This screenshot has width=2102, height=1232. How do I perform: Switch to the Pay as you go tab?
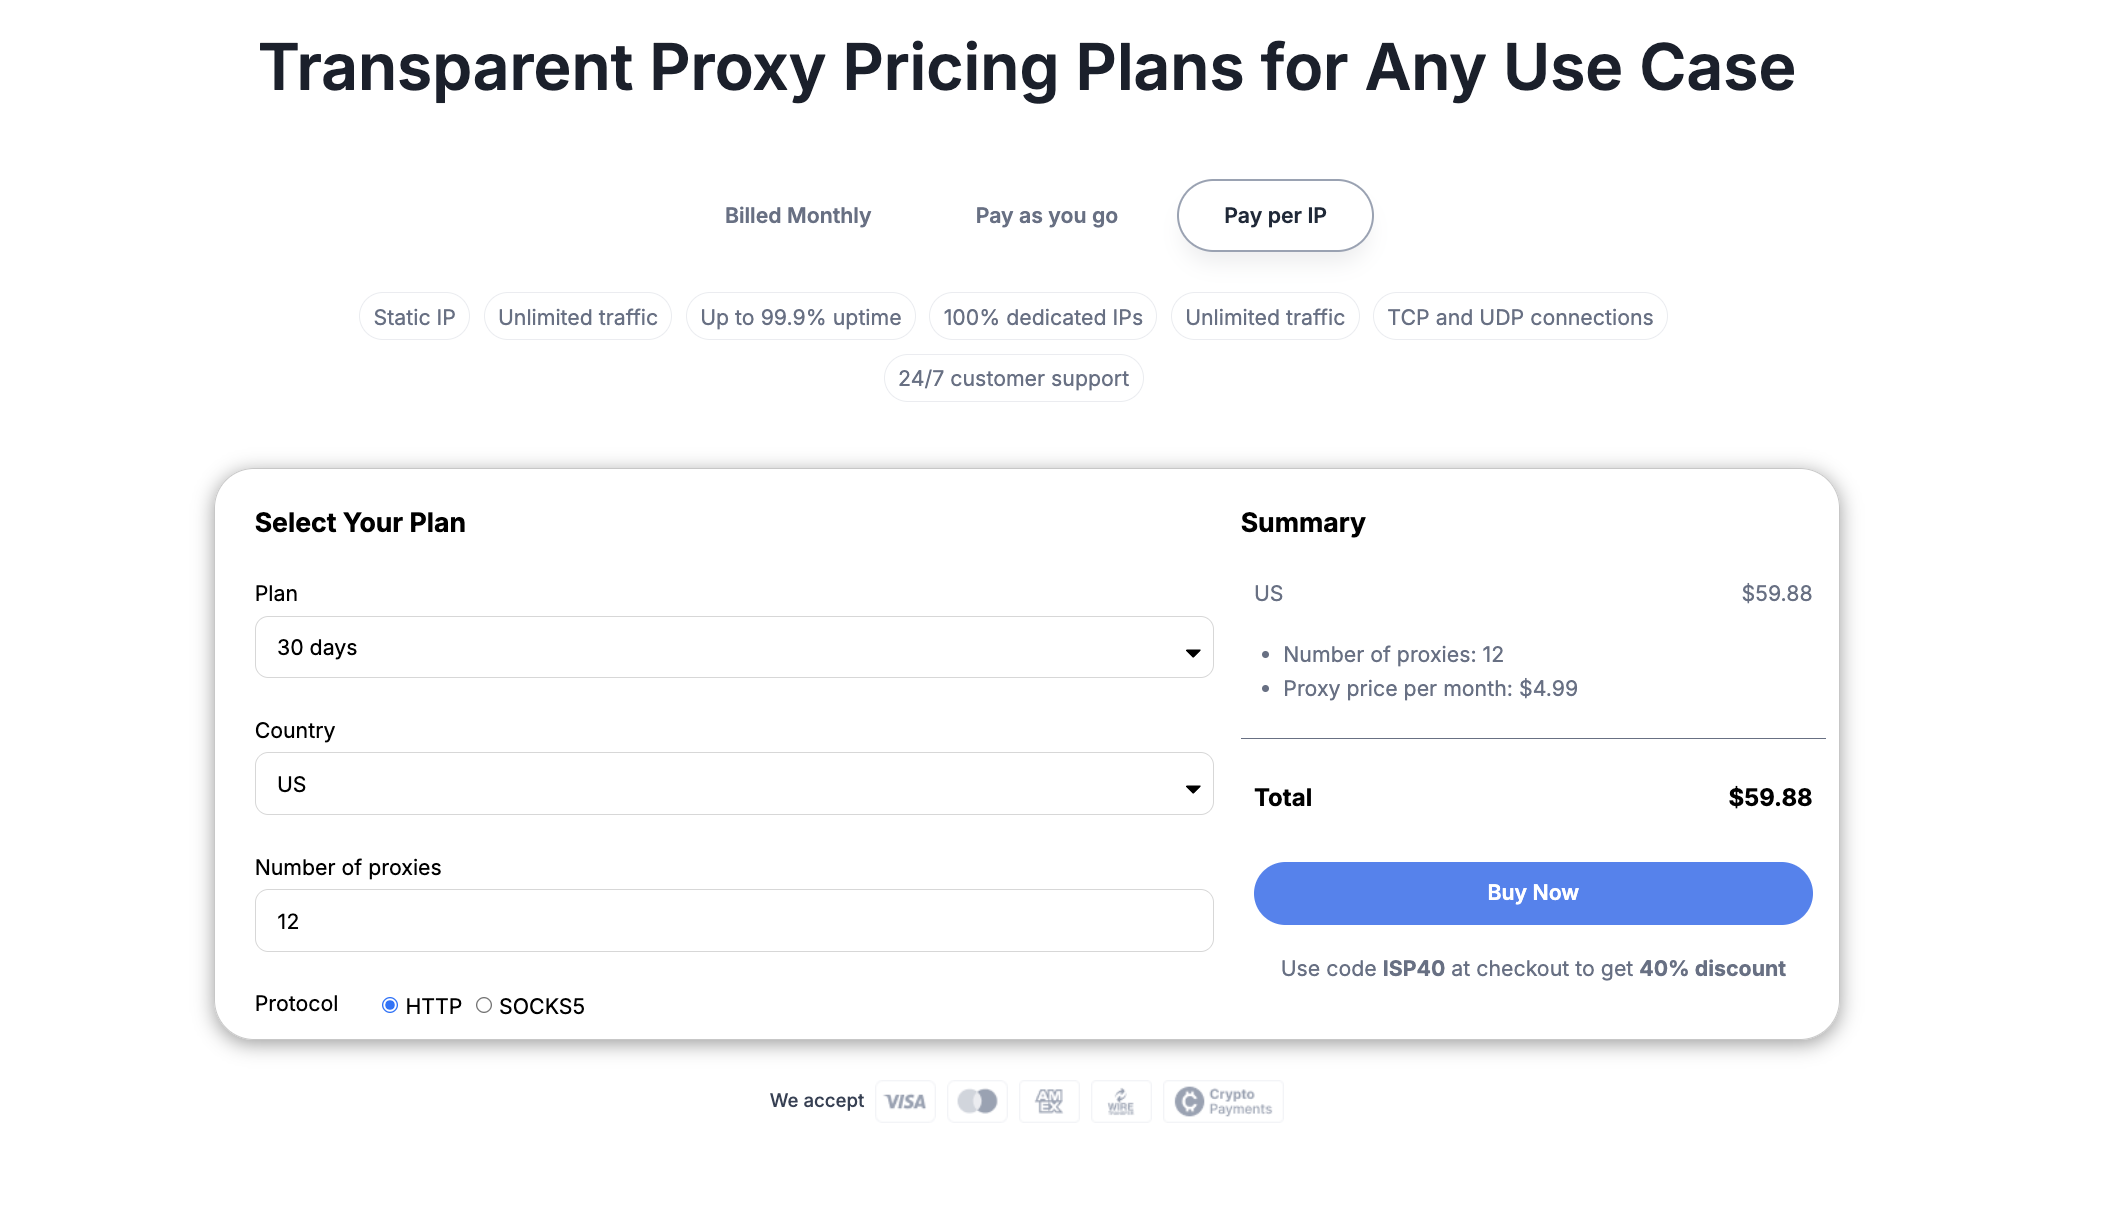1046,216
